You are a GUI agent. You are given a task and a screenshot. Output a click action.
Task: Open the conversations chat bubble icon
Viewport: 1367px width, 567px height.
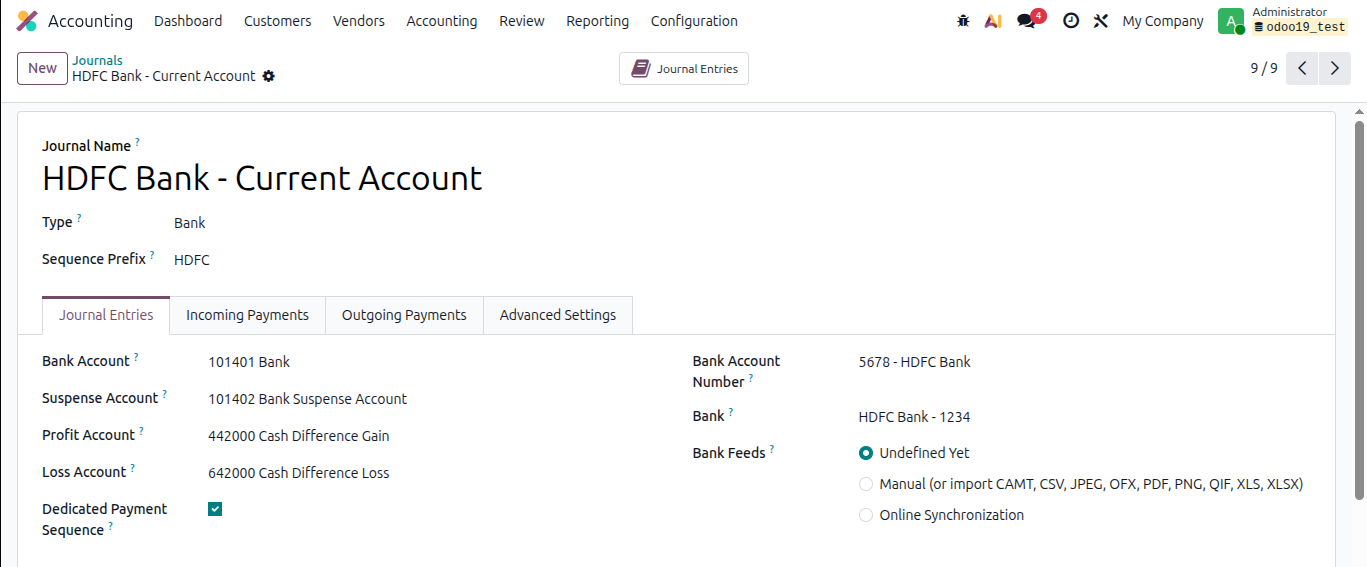(1026, 21)
